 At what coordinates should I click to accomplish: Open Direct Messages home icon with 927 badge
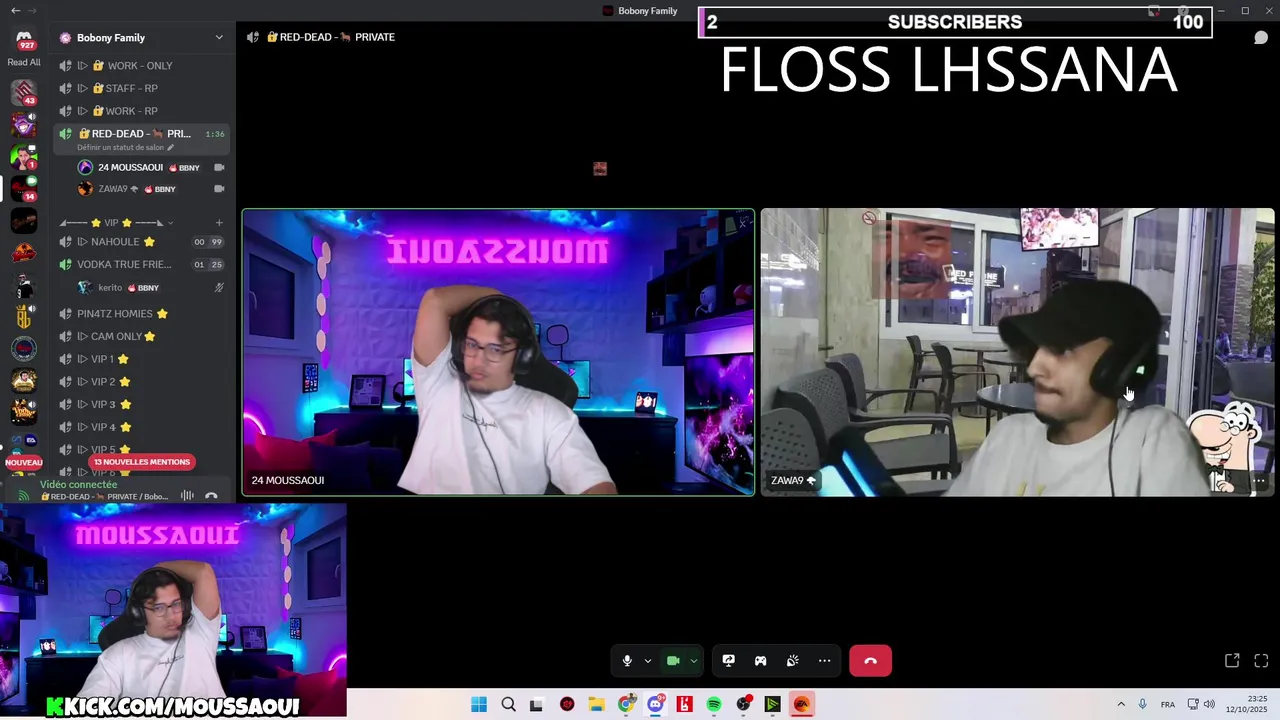tap(24, 38)
